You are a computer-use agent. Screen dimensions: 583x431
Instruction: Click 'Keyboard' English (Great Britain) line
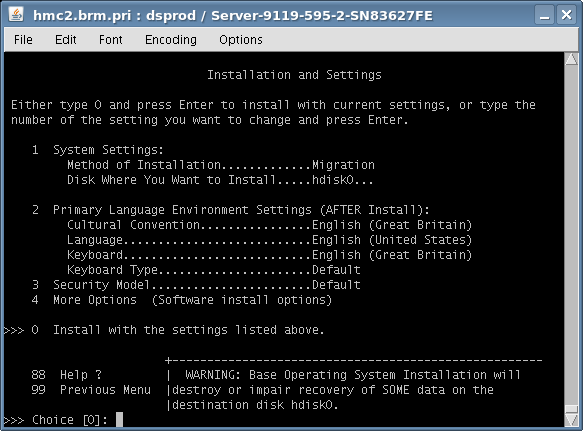click(x=270, y=255)
